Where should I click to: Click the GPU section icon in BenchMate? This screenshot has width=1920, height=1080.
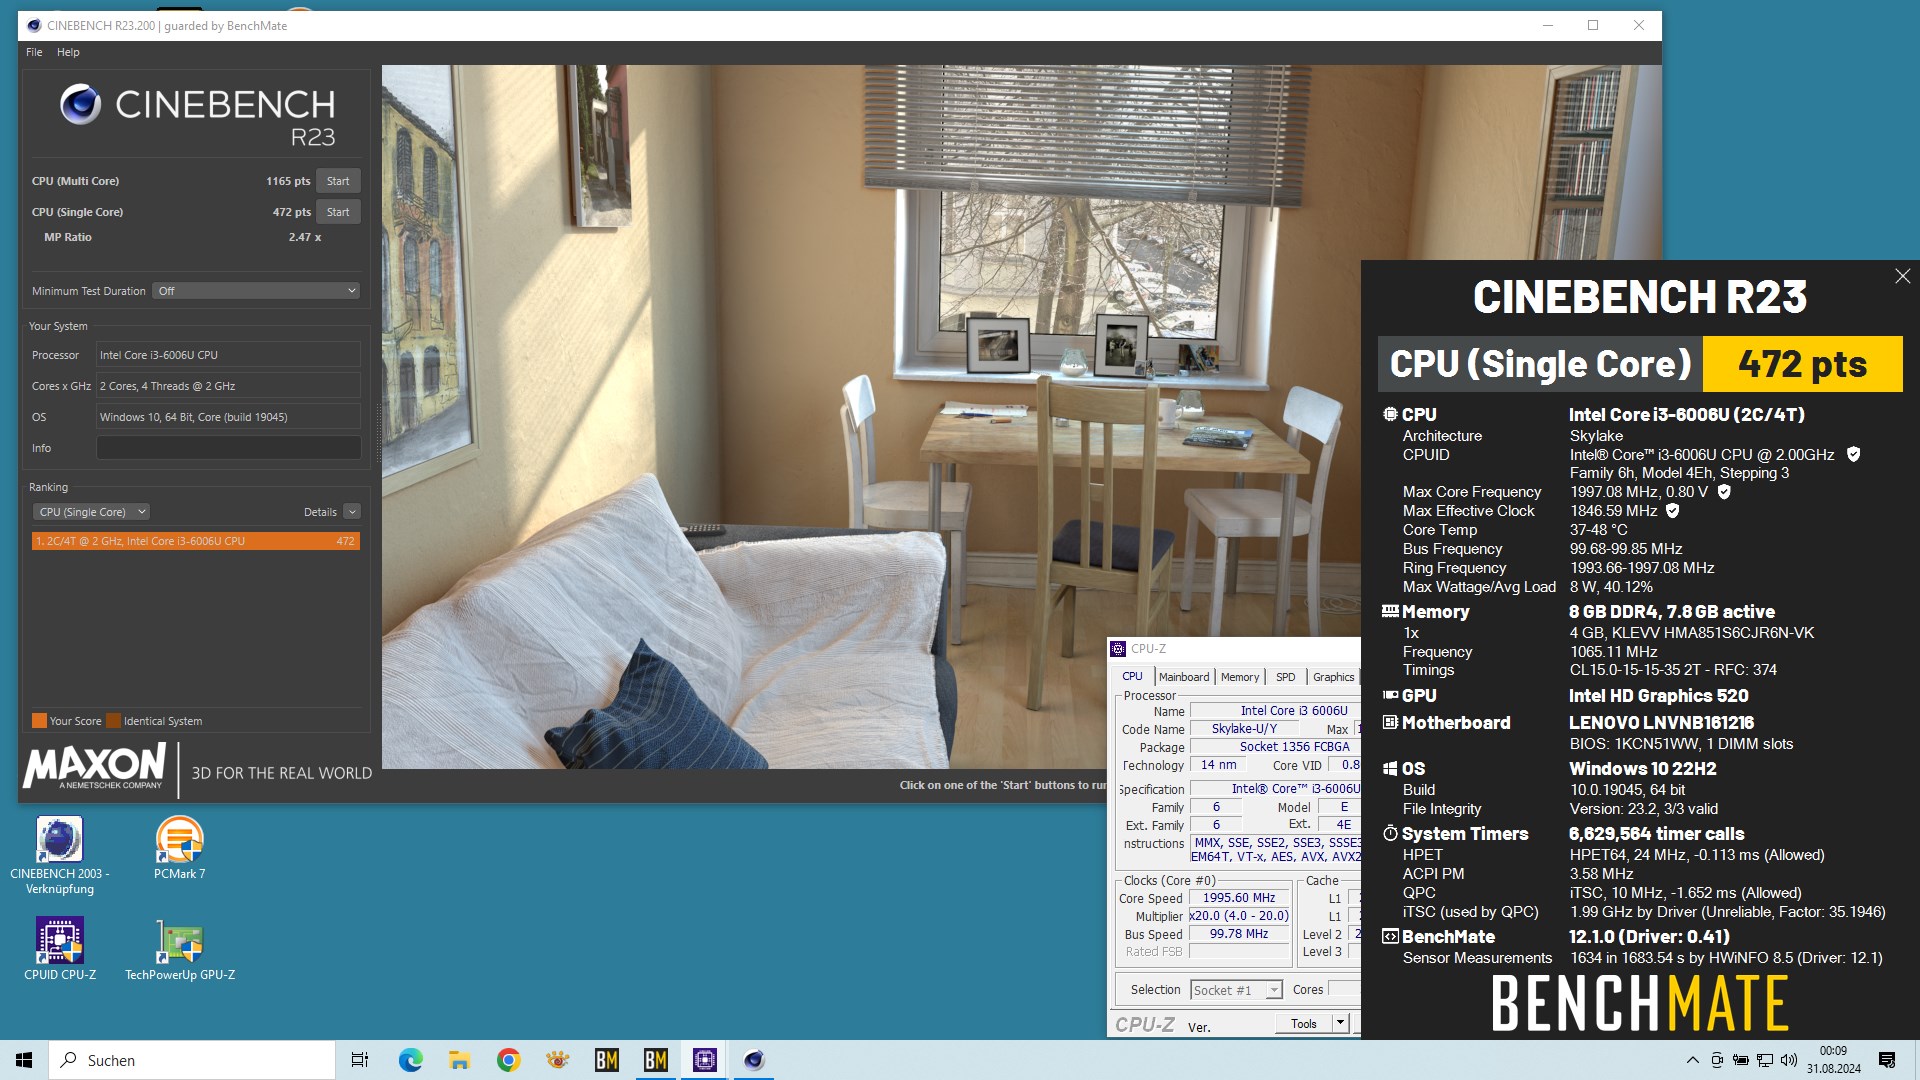(x=1390, y=695)
